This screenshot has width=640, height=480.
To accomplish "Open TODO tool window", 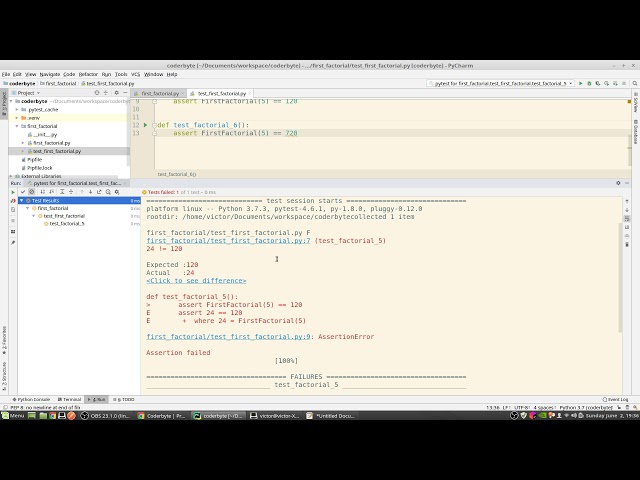I will point(124,400).
